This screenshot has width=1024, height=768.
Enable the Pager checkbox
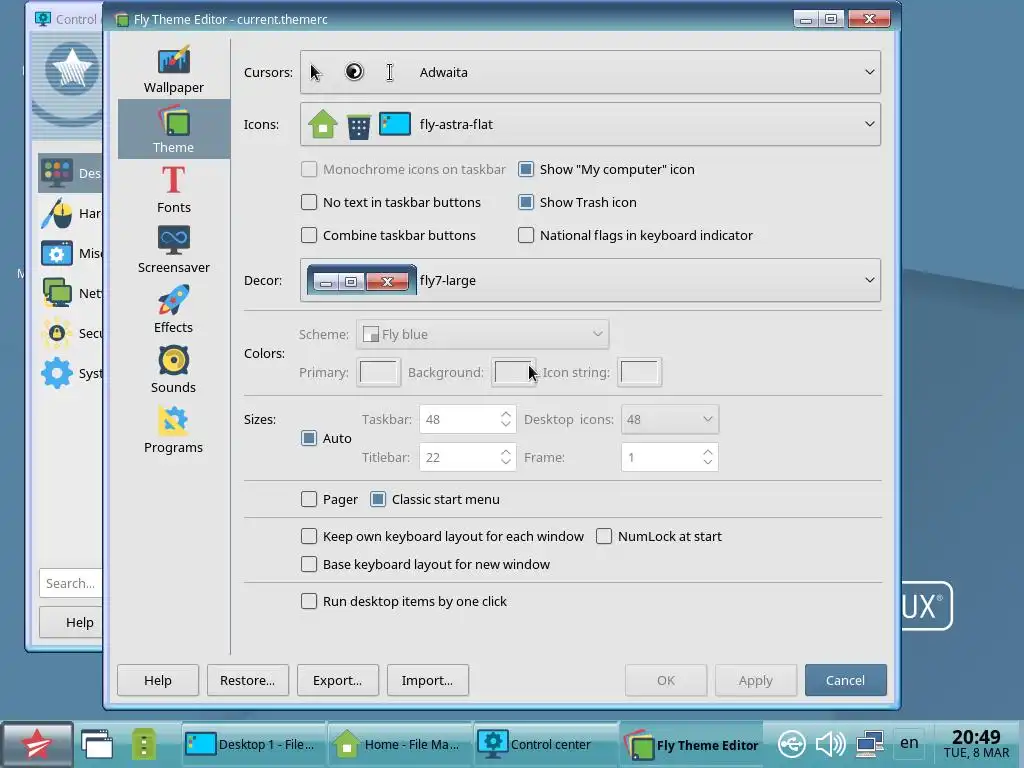[x=309, y=500]
